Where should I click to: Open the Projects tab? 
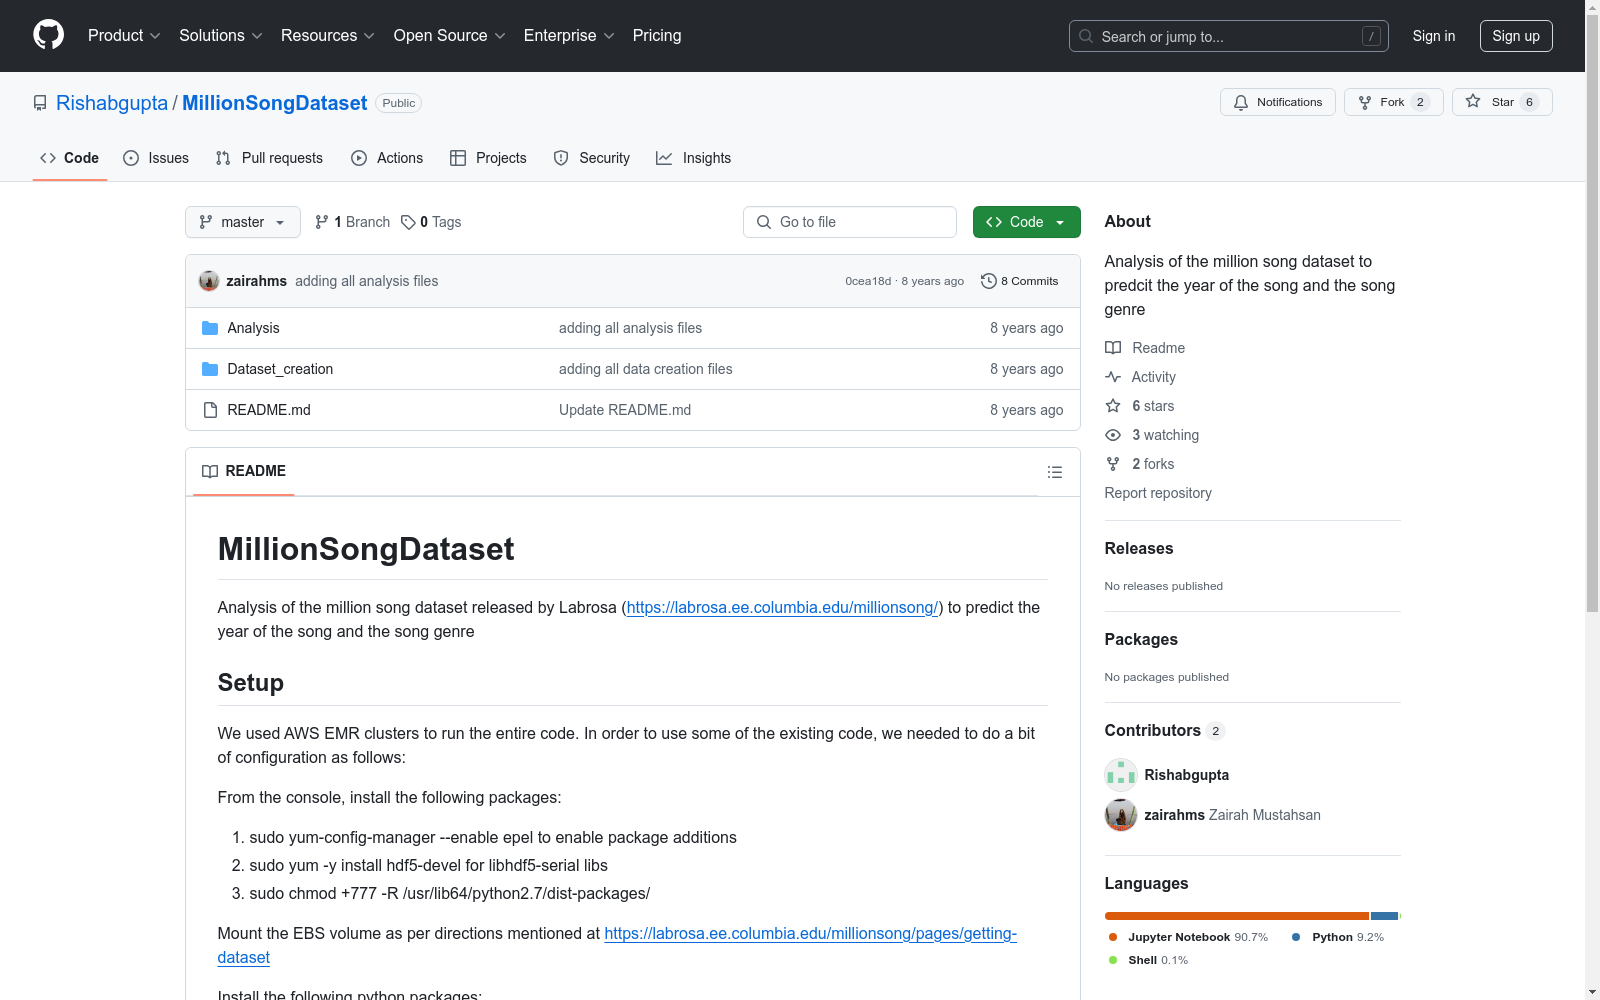(488, 158)
